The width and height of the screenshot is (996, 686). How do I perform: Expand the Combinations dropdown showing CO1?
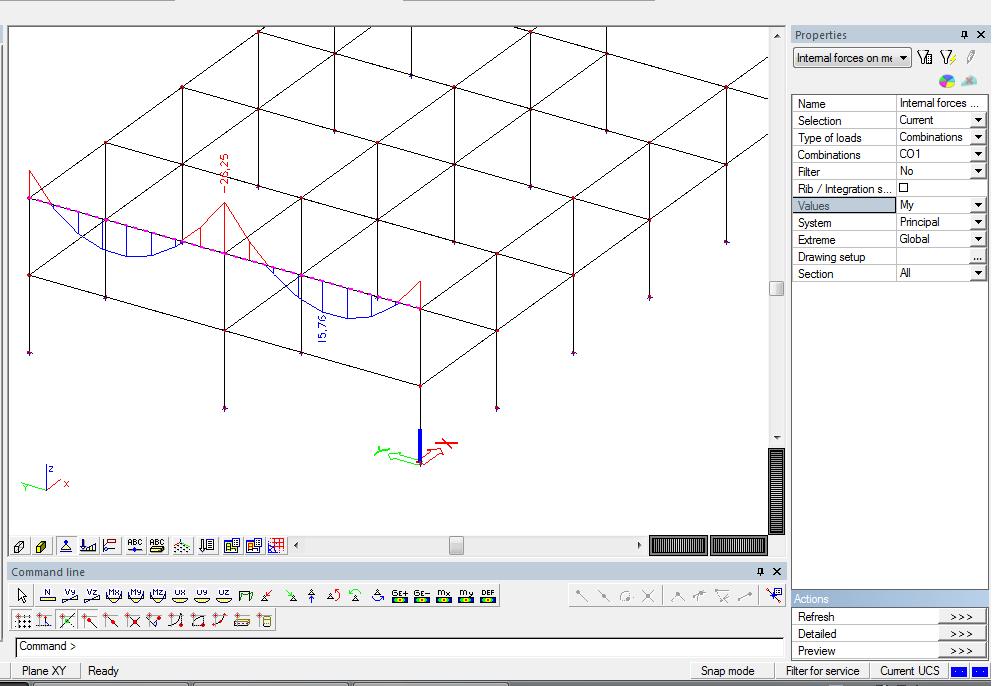[x=977, y=154]
